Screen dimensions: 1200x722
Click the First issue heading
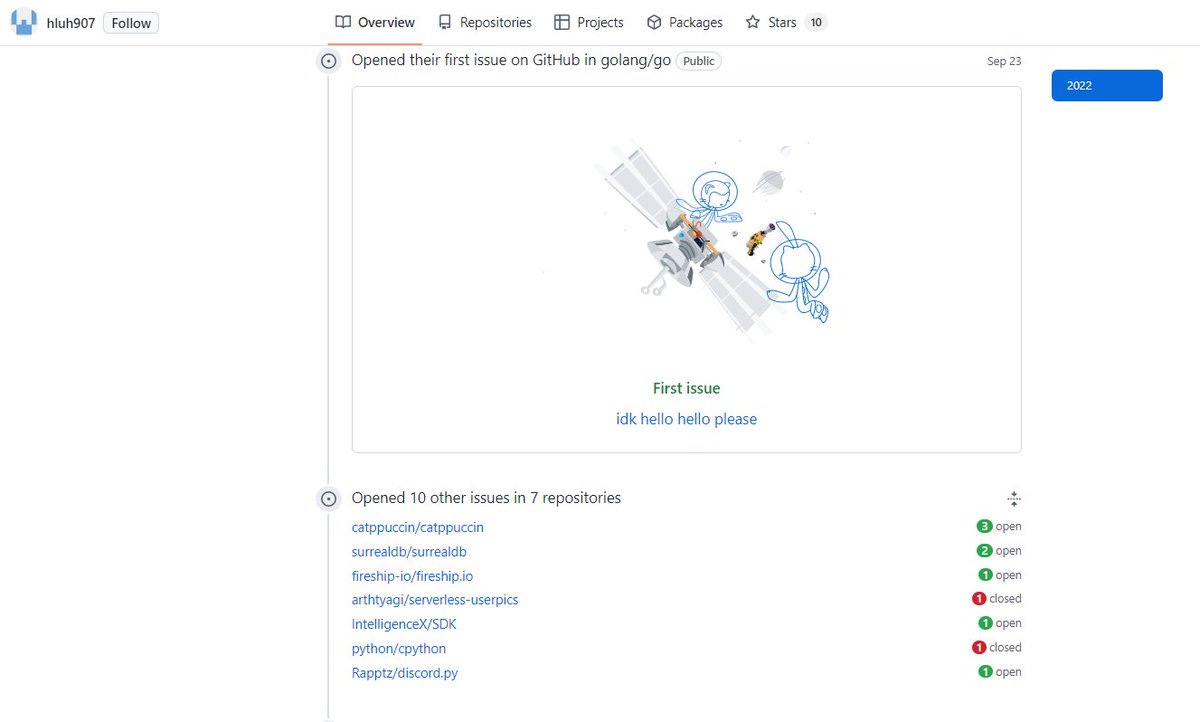pos(686,388)
